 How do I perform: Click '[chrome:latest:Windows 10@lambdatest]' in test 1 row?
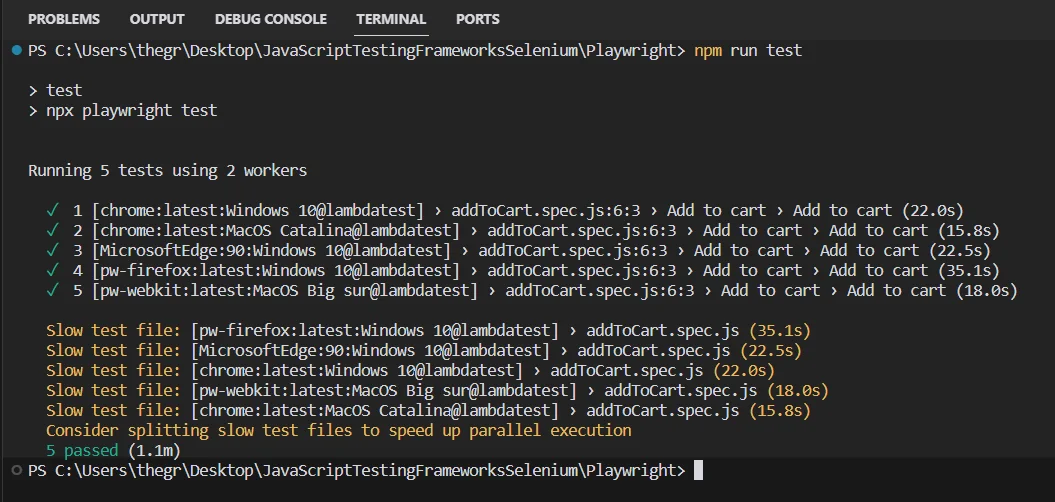(x=258, y=211)
